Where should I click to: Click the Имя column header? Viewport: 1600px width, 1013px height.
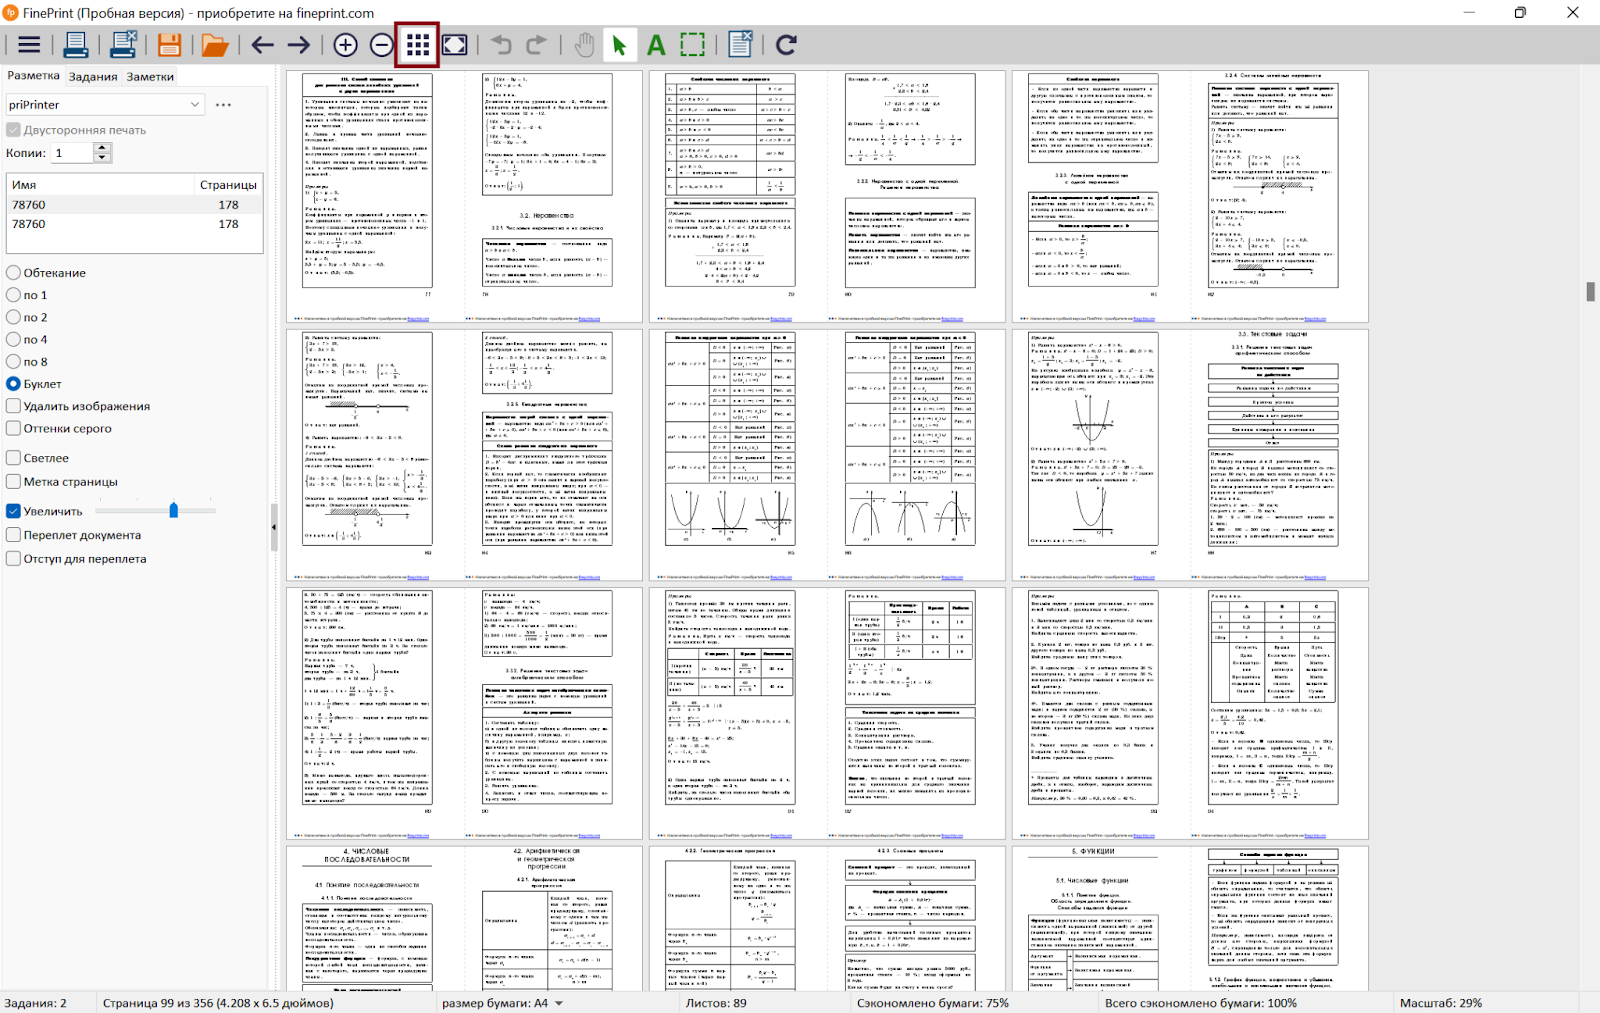100,185
